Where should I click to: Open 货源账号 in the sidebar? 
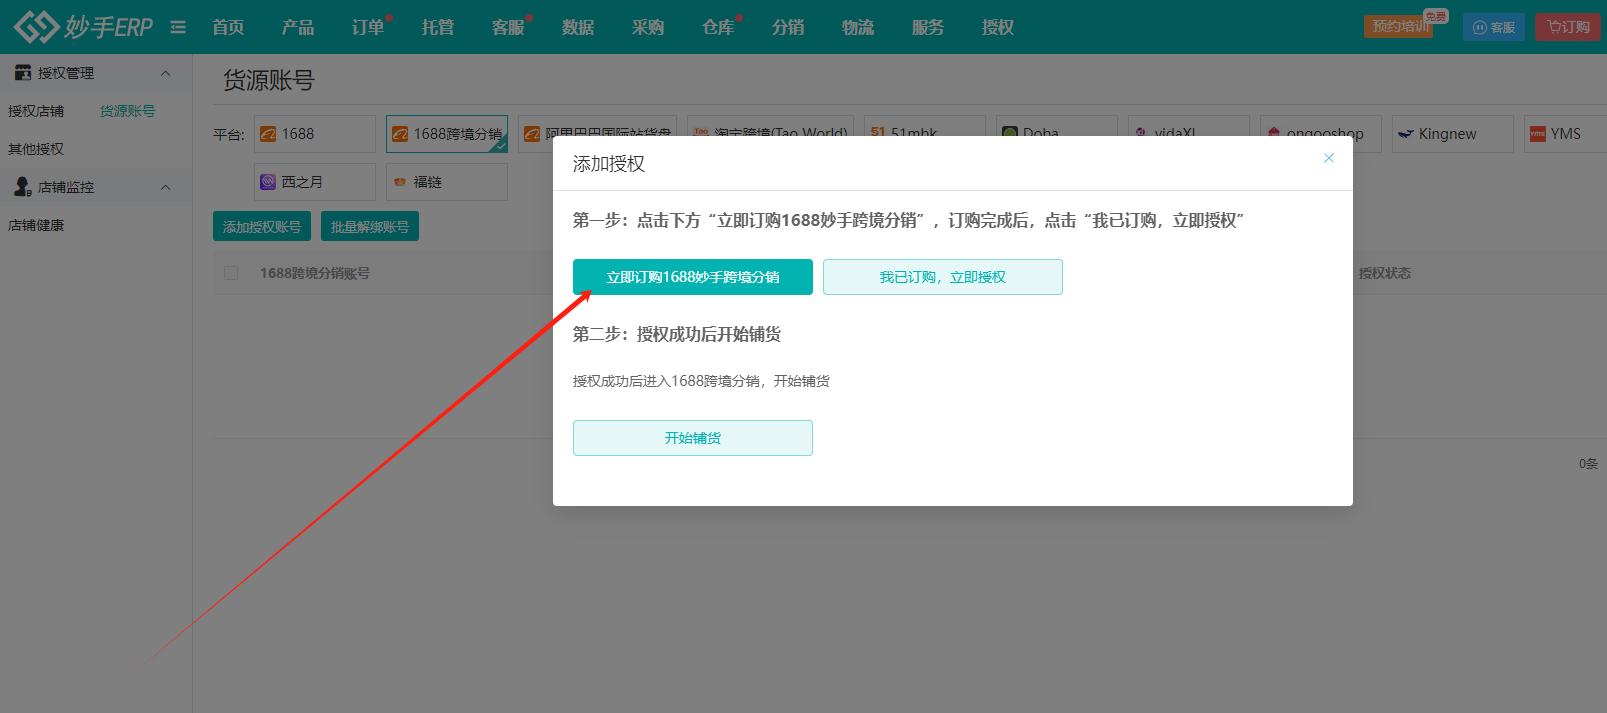click(127, 111)
